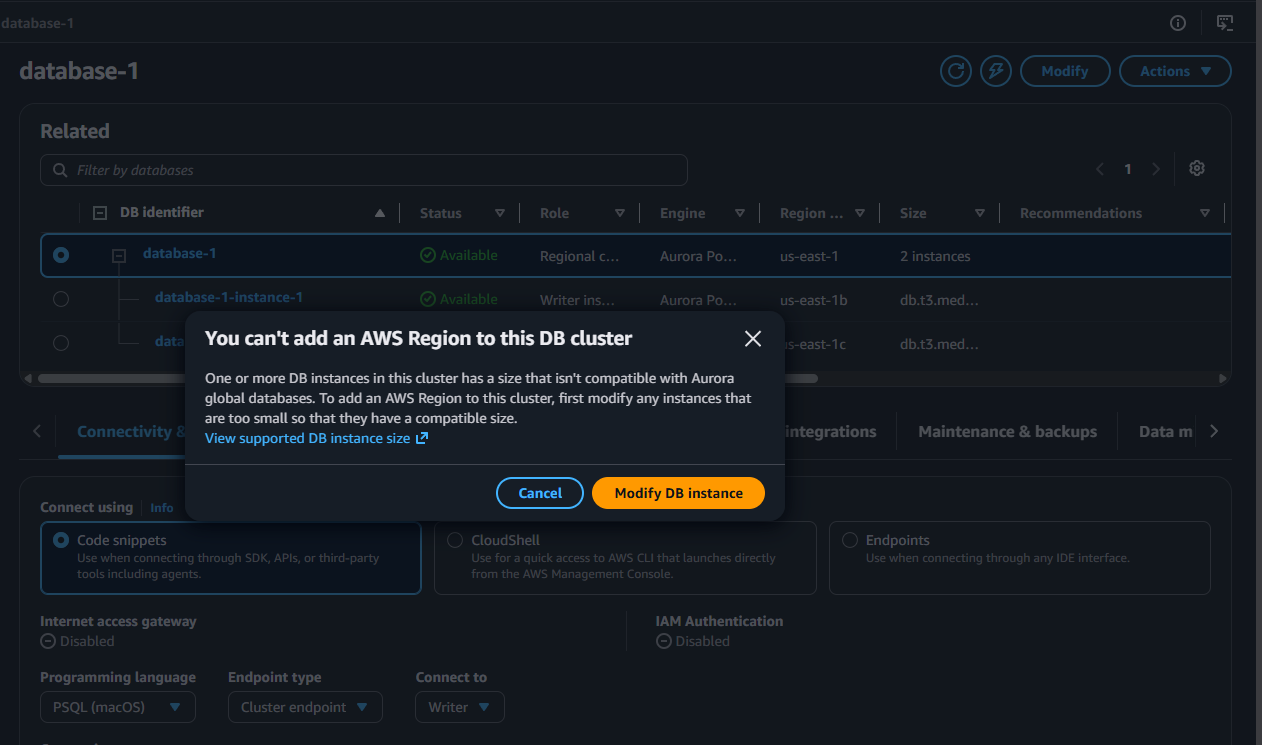Collapse all rows via the DB identifier header box

[x=100, y=213]
